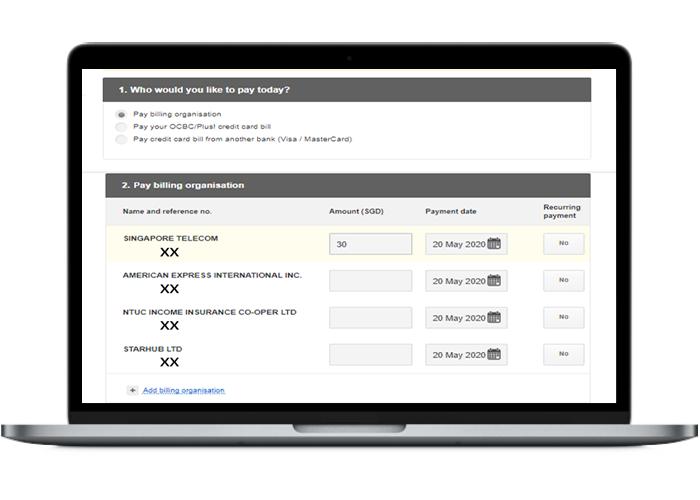The image size is (700, 500).
Task: Click Name and reference no. column header
Action: [x=167, y=211]
